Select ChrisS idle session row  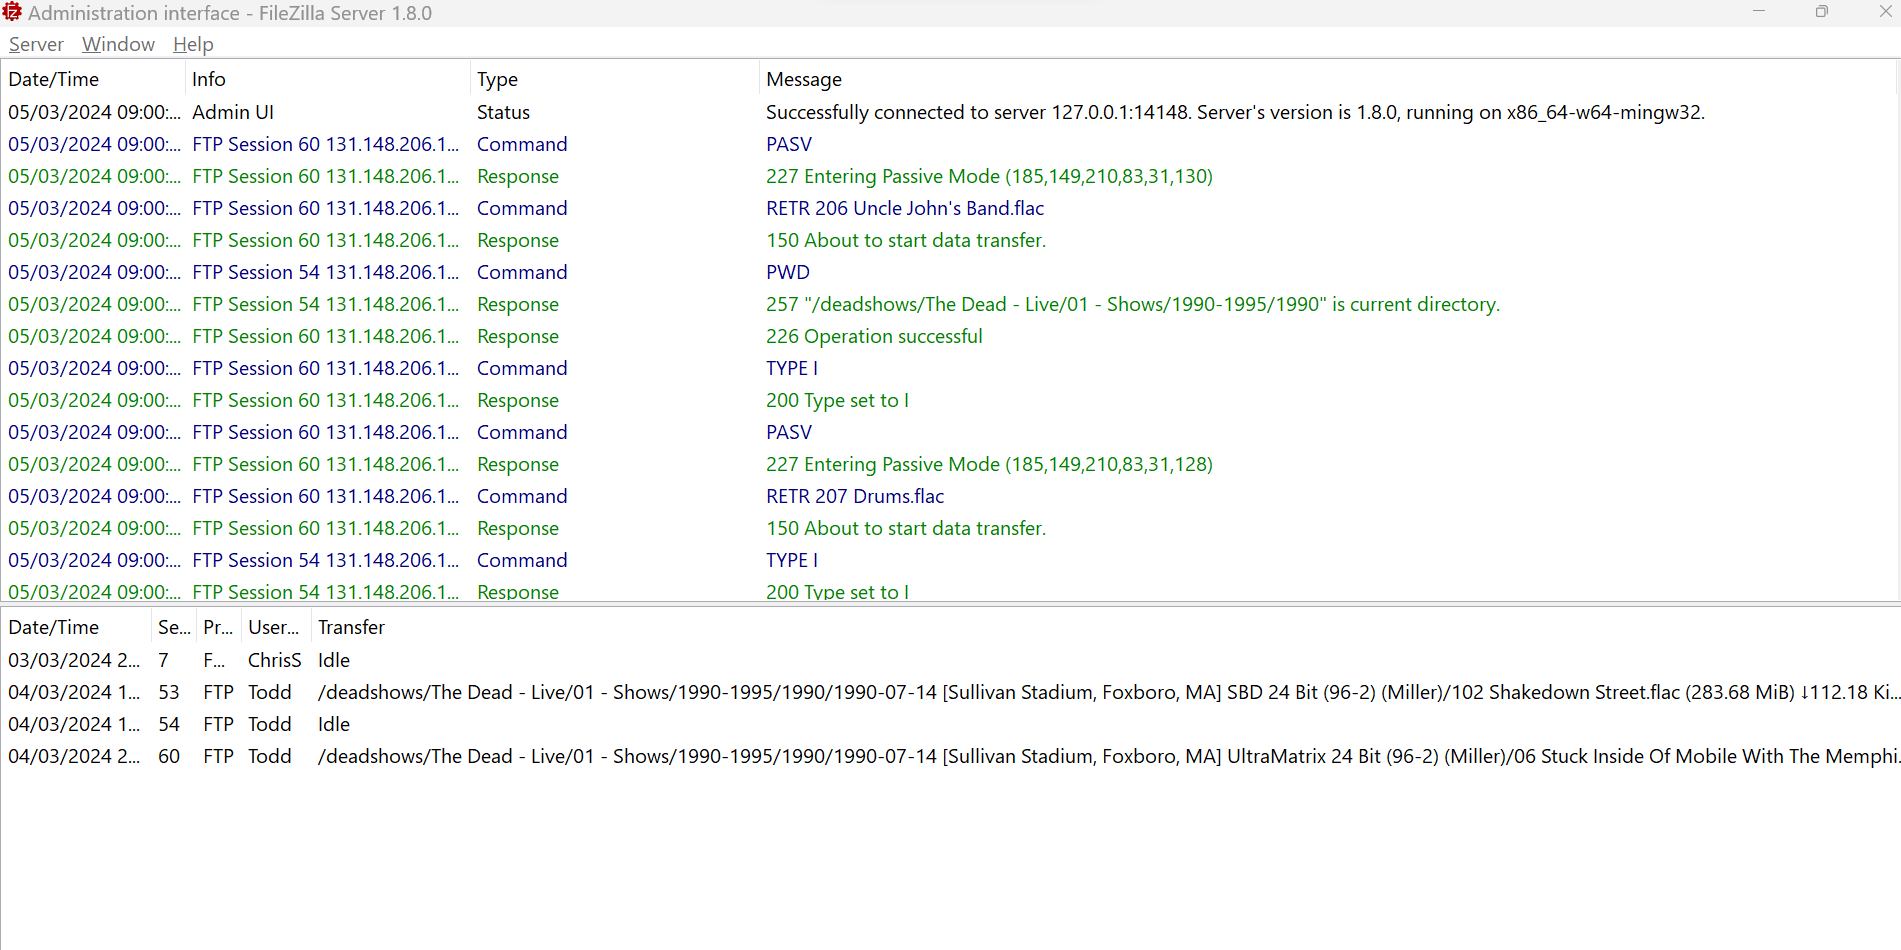tap(950, 660)
